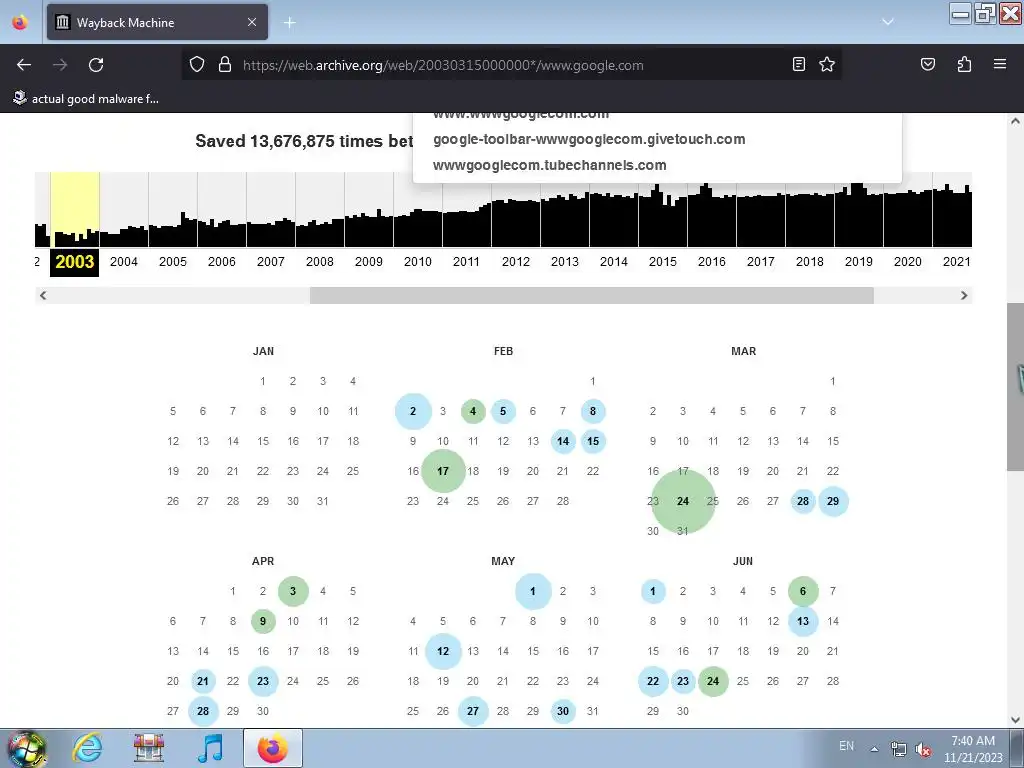Open March 24 snapshot
Viewport: 1024px width, 768px height.
pos(683,501)
